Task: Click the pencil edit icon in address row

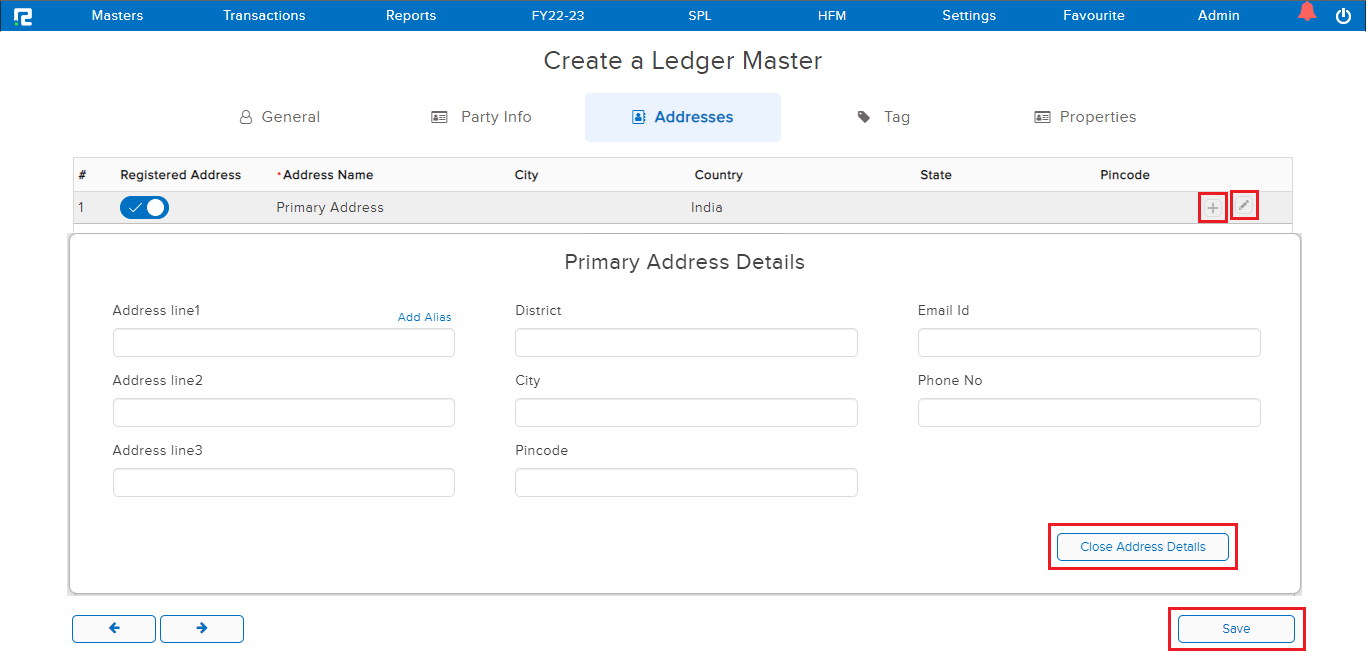Action: (x=1244, y=206)
